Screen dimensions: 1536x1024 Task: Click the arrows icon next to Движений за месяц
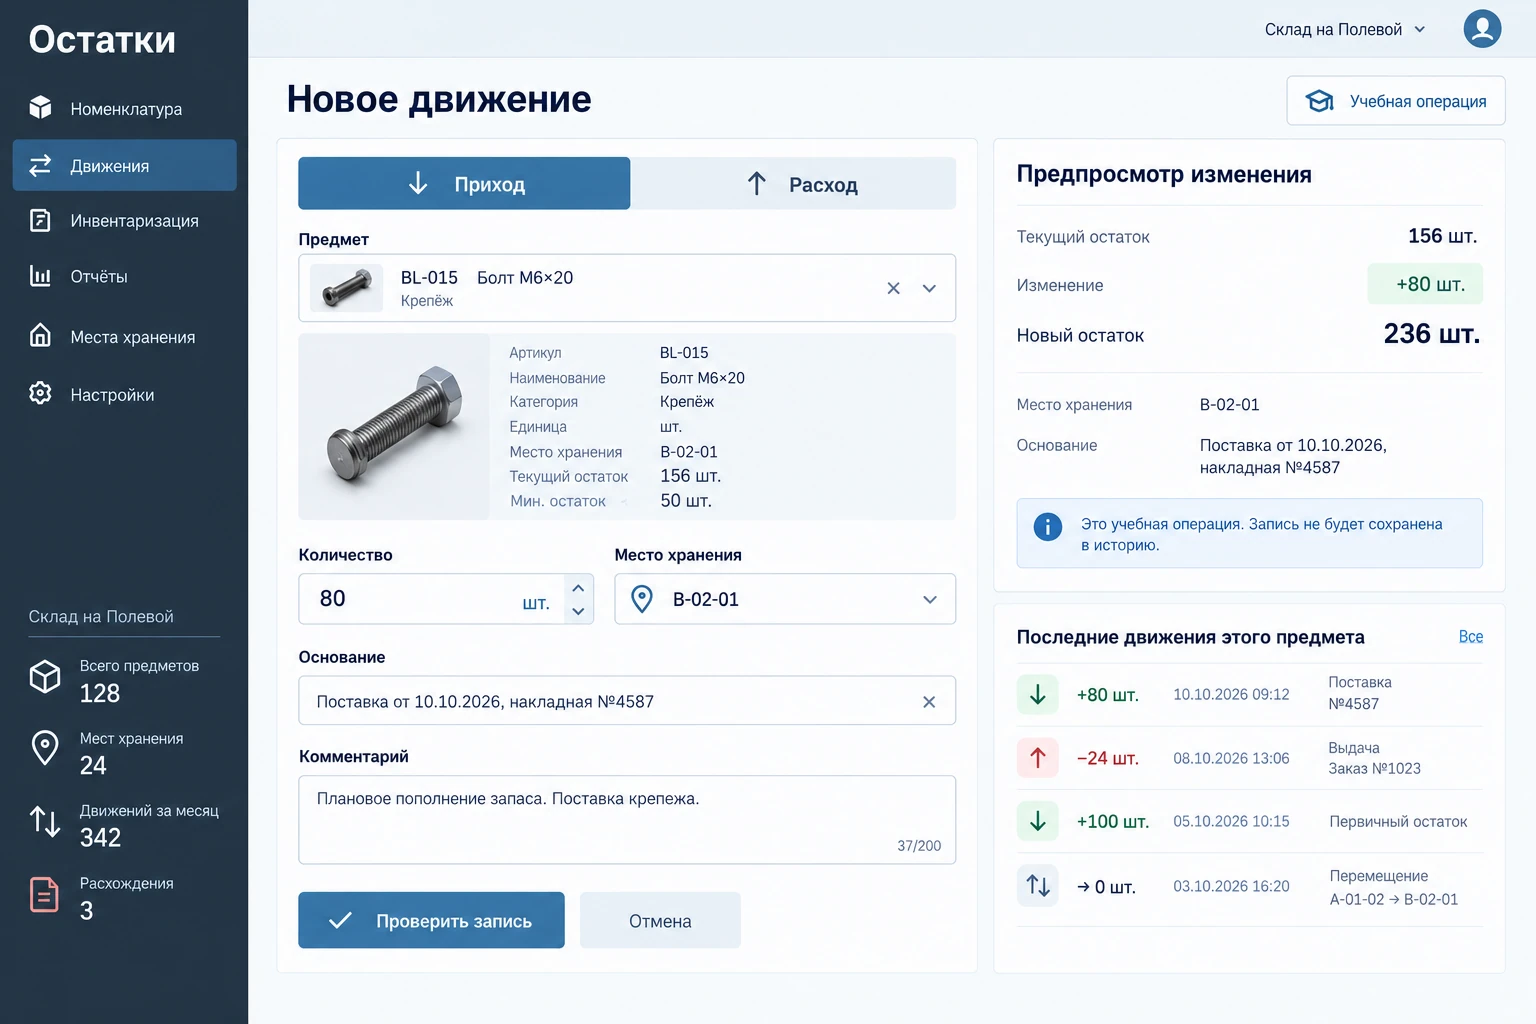45,821
